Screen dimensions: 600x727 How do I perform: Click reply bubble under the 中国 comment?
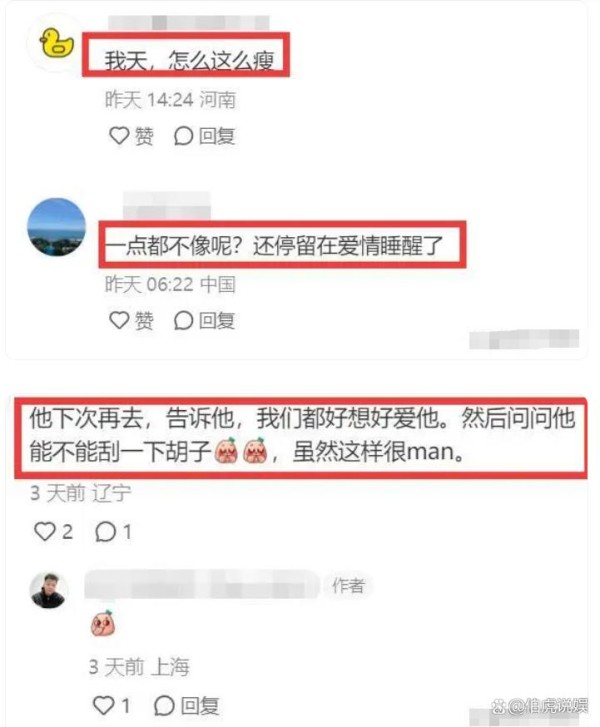click(183, 320)
